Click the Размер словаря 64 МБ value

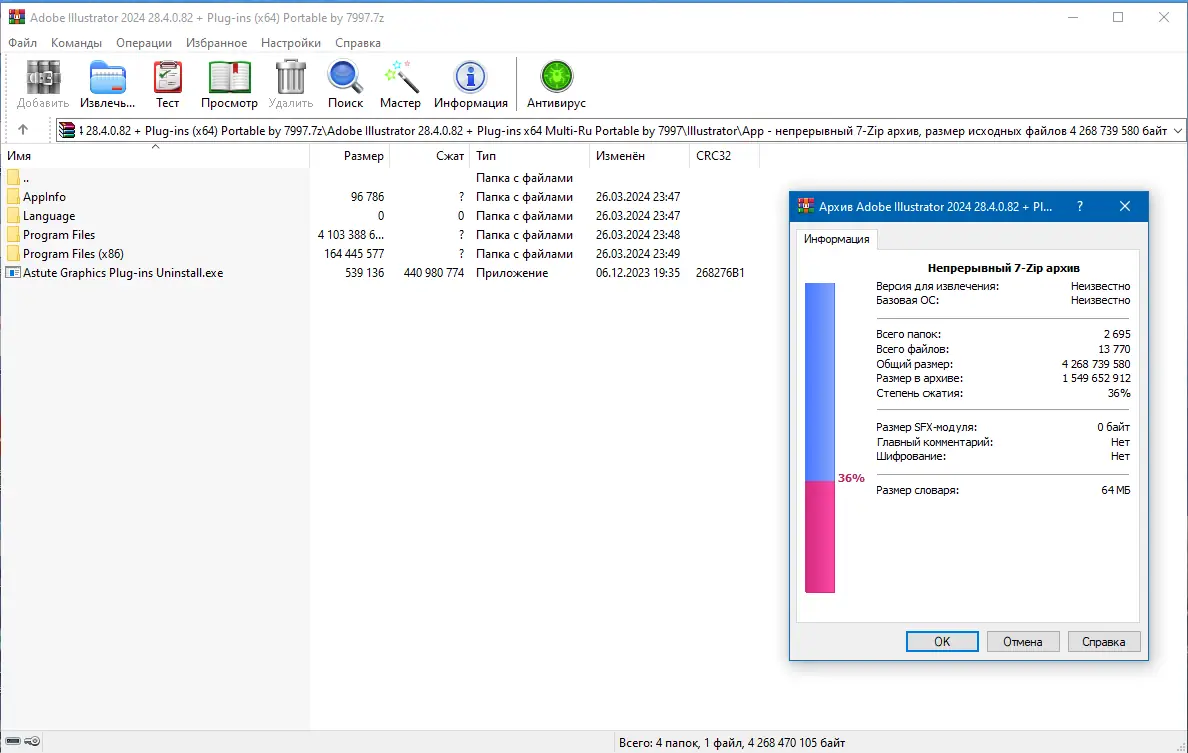[x=1115, y=490]
